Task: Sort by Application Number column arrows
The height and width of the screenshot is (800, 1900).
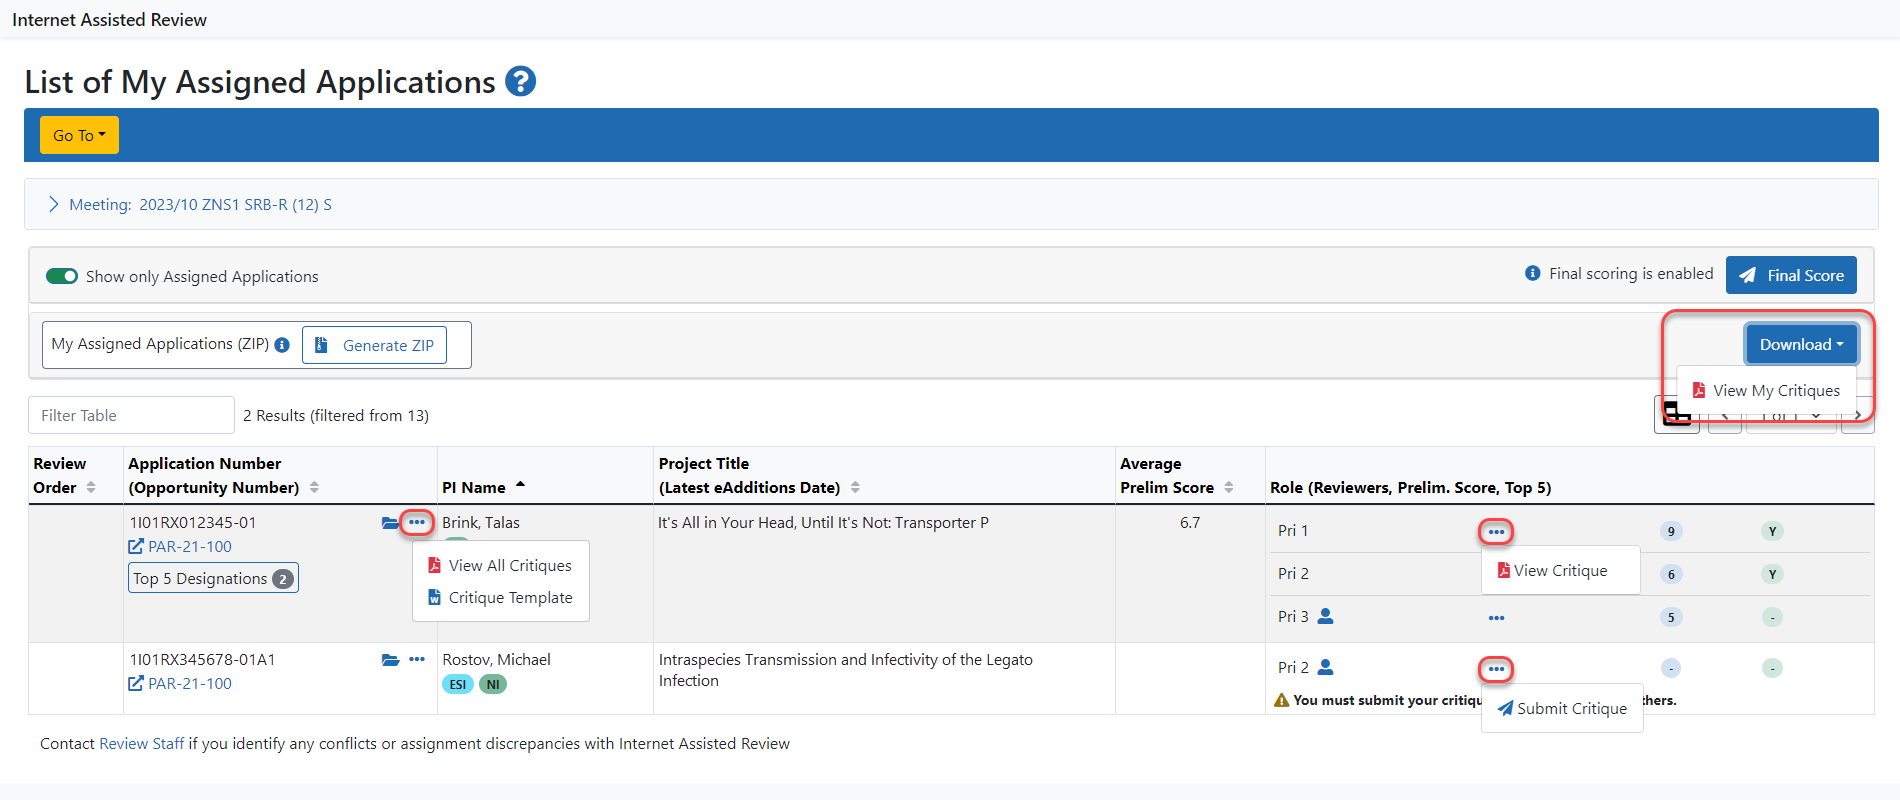Action: (314, 487)
